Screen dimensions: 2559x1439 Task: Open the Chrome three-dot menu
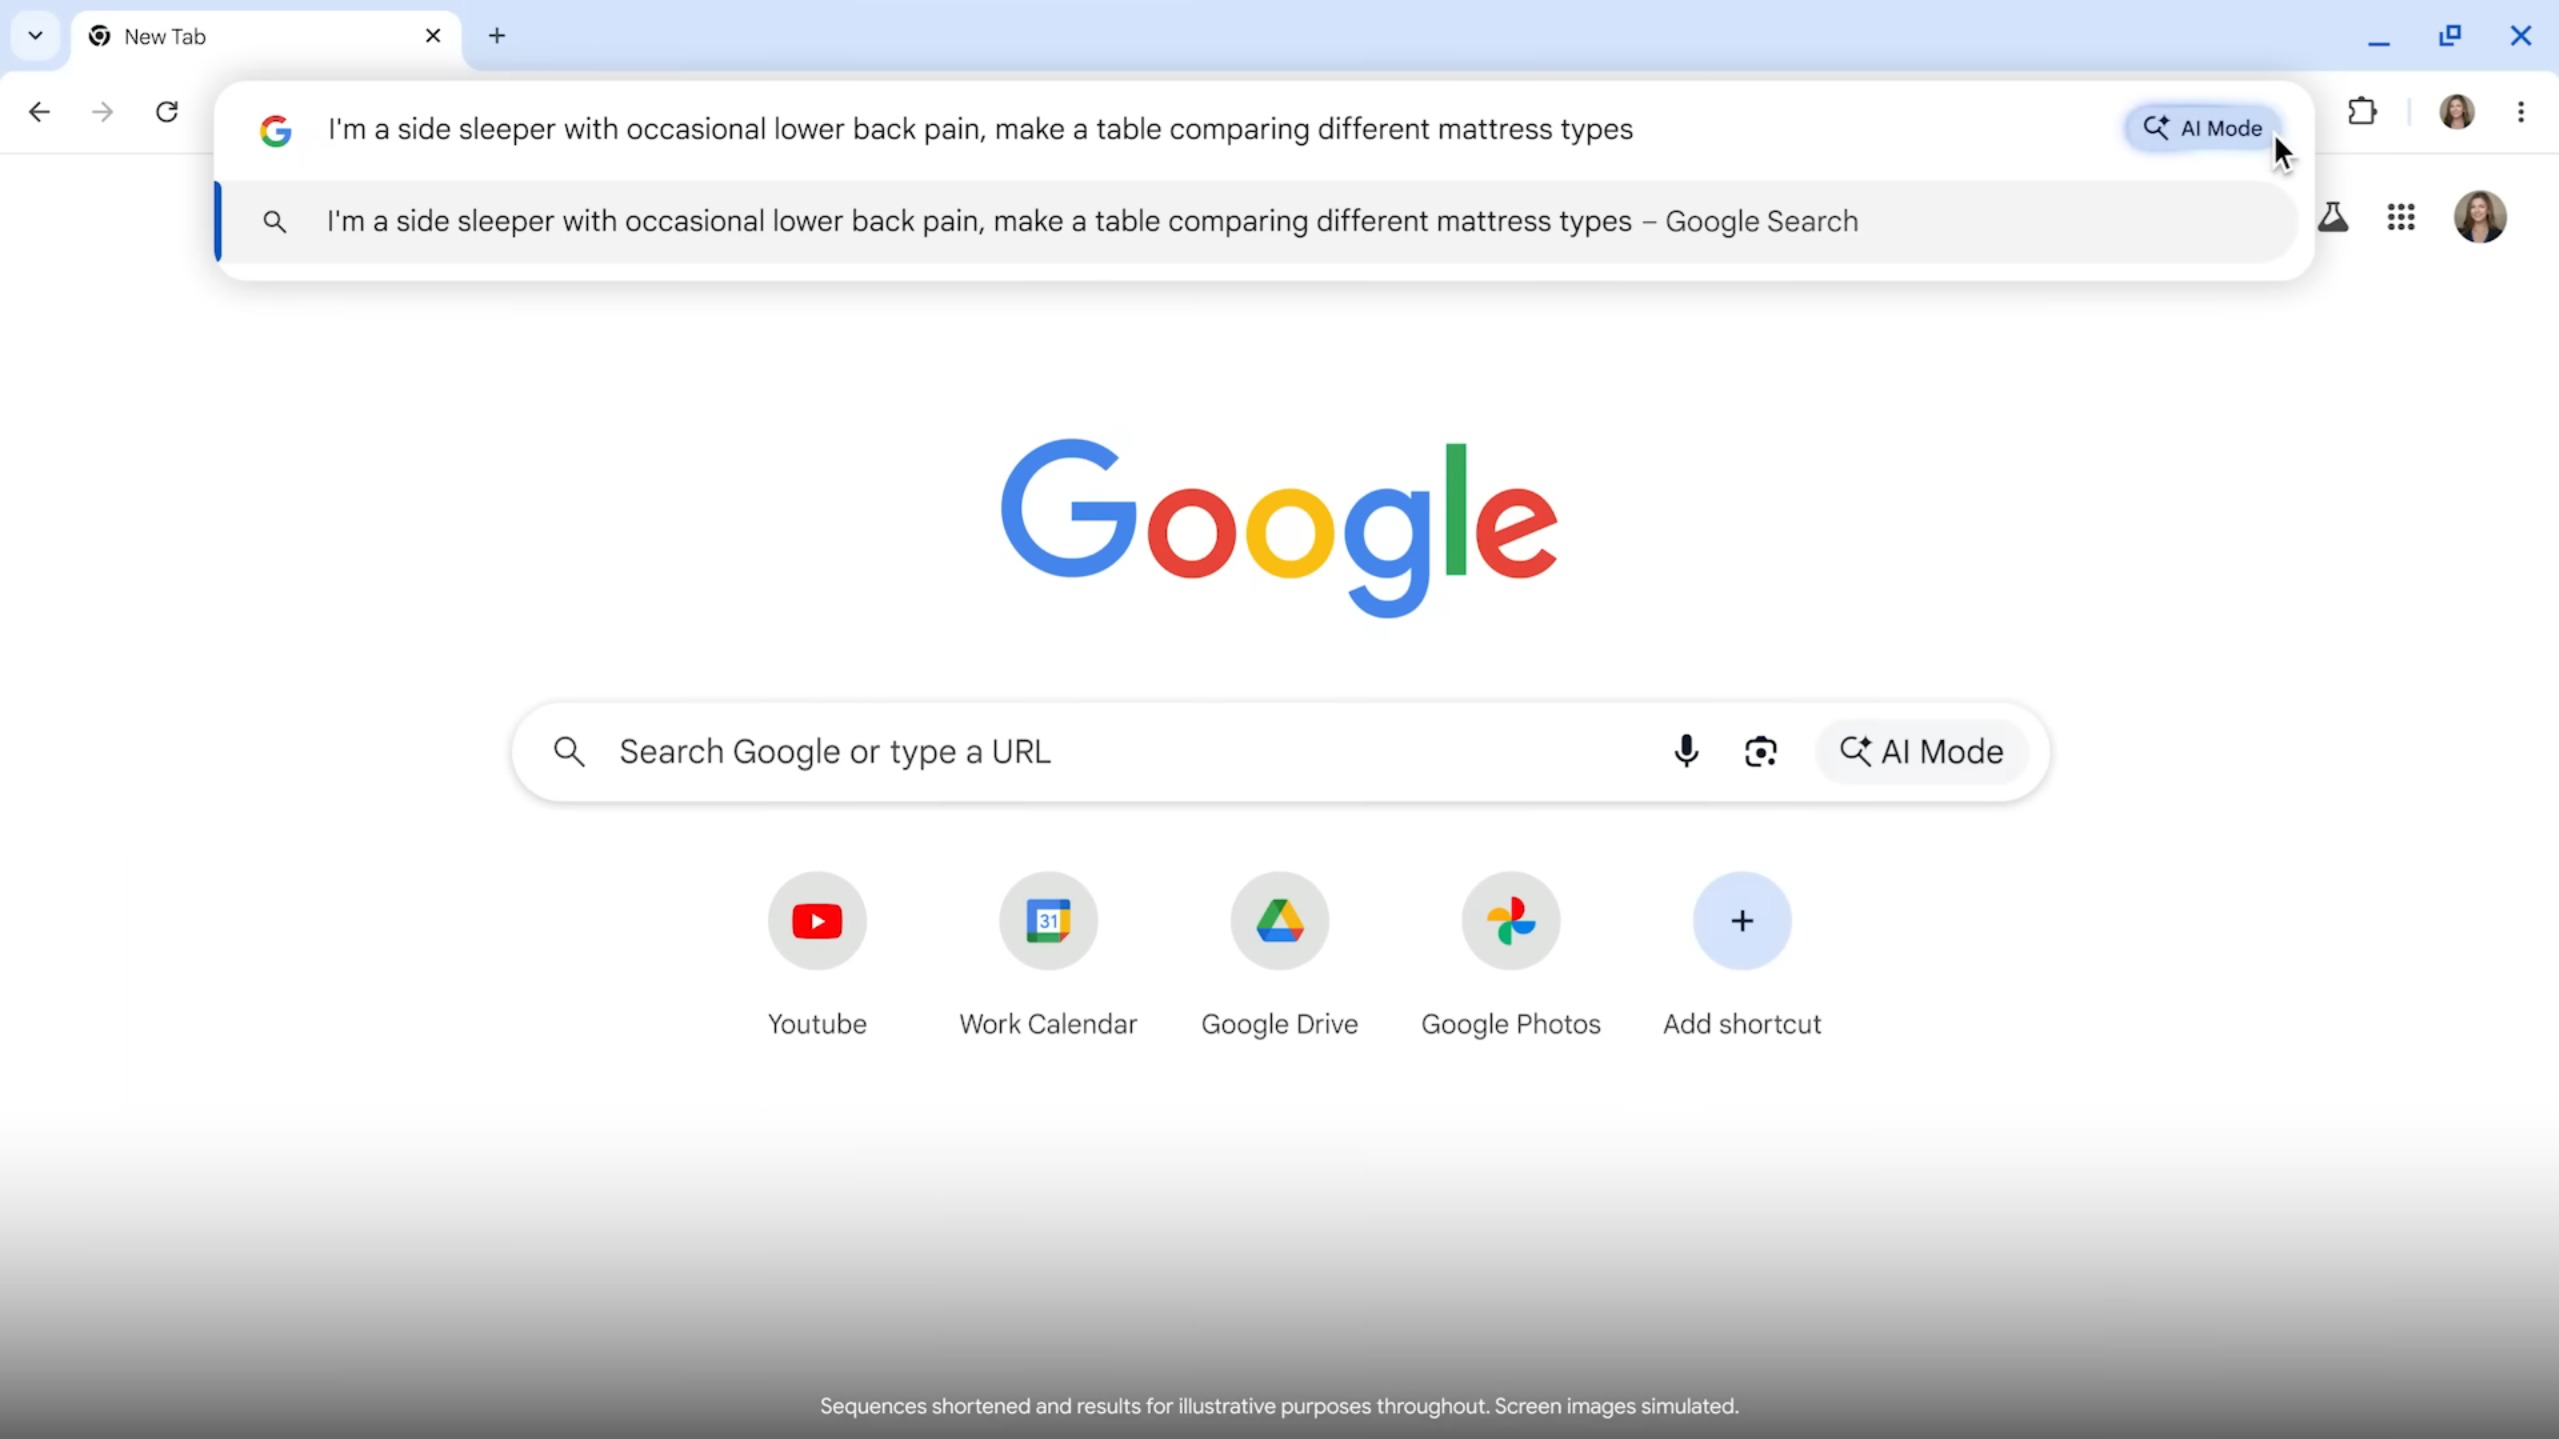tap(2521, 111)
